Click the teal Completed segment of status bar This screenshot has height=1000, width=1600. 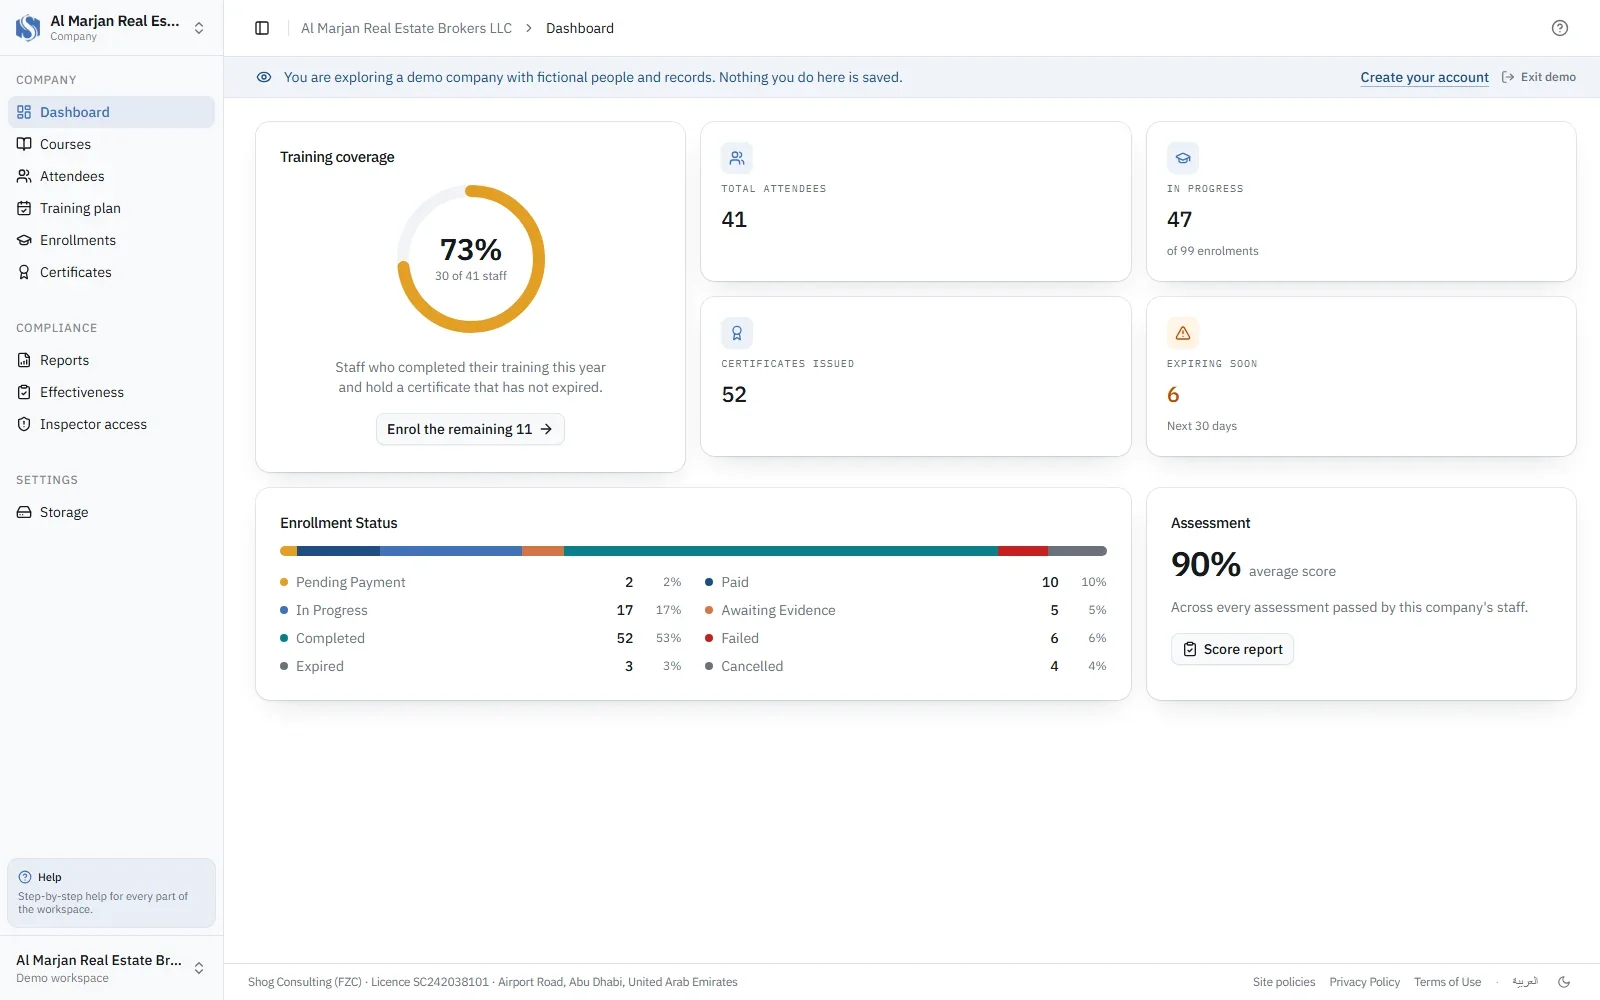781,551
